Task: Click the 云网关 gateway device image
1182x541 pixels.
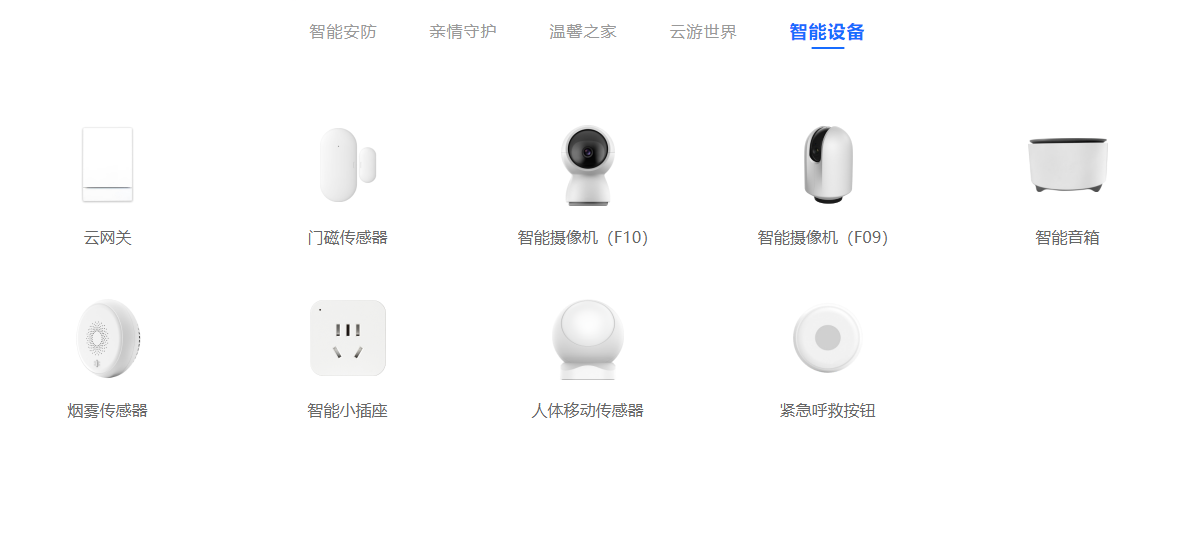Action: [107, 164]
